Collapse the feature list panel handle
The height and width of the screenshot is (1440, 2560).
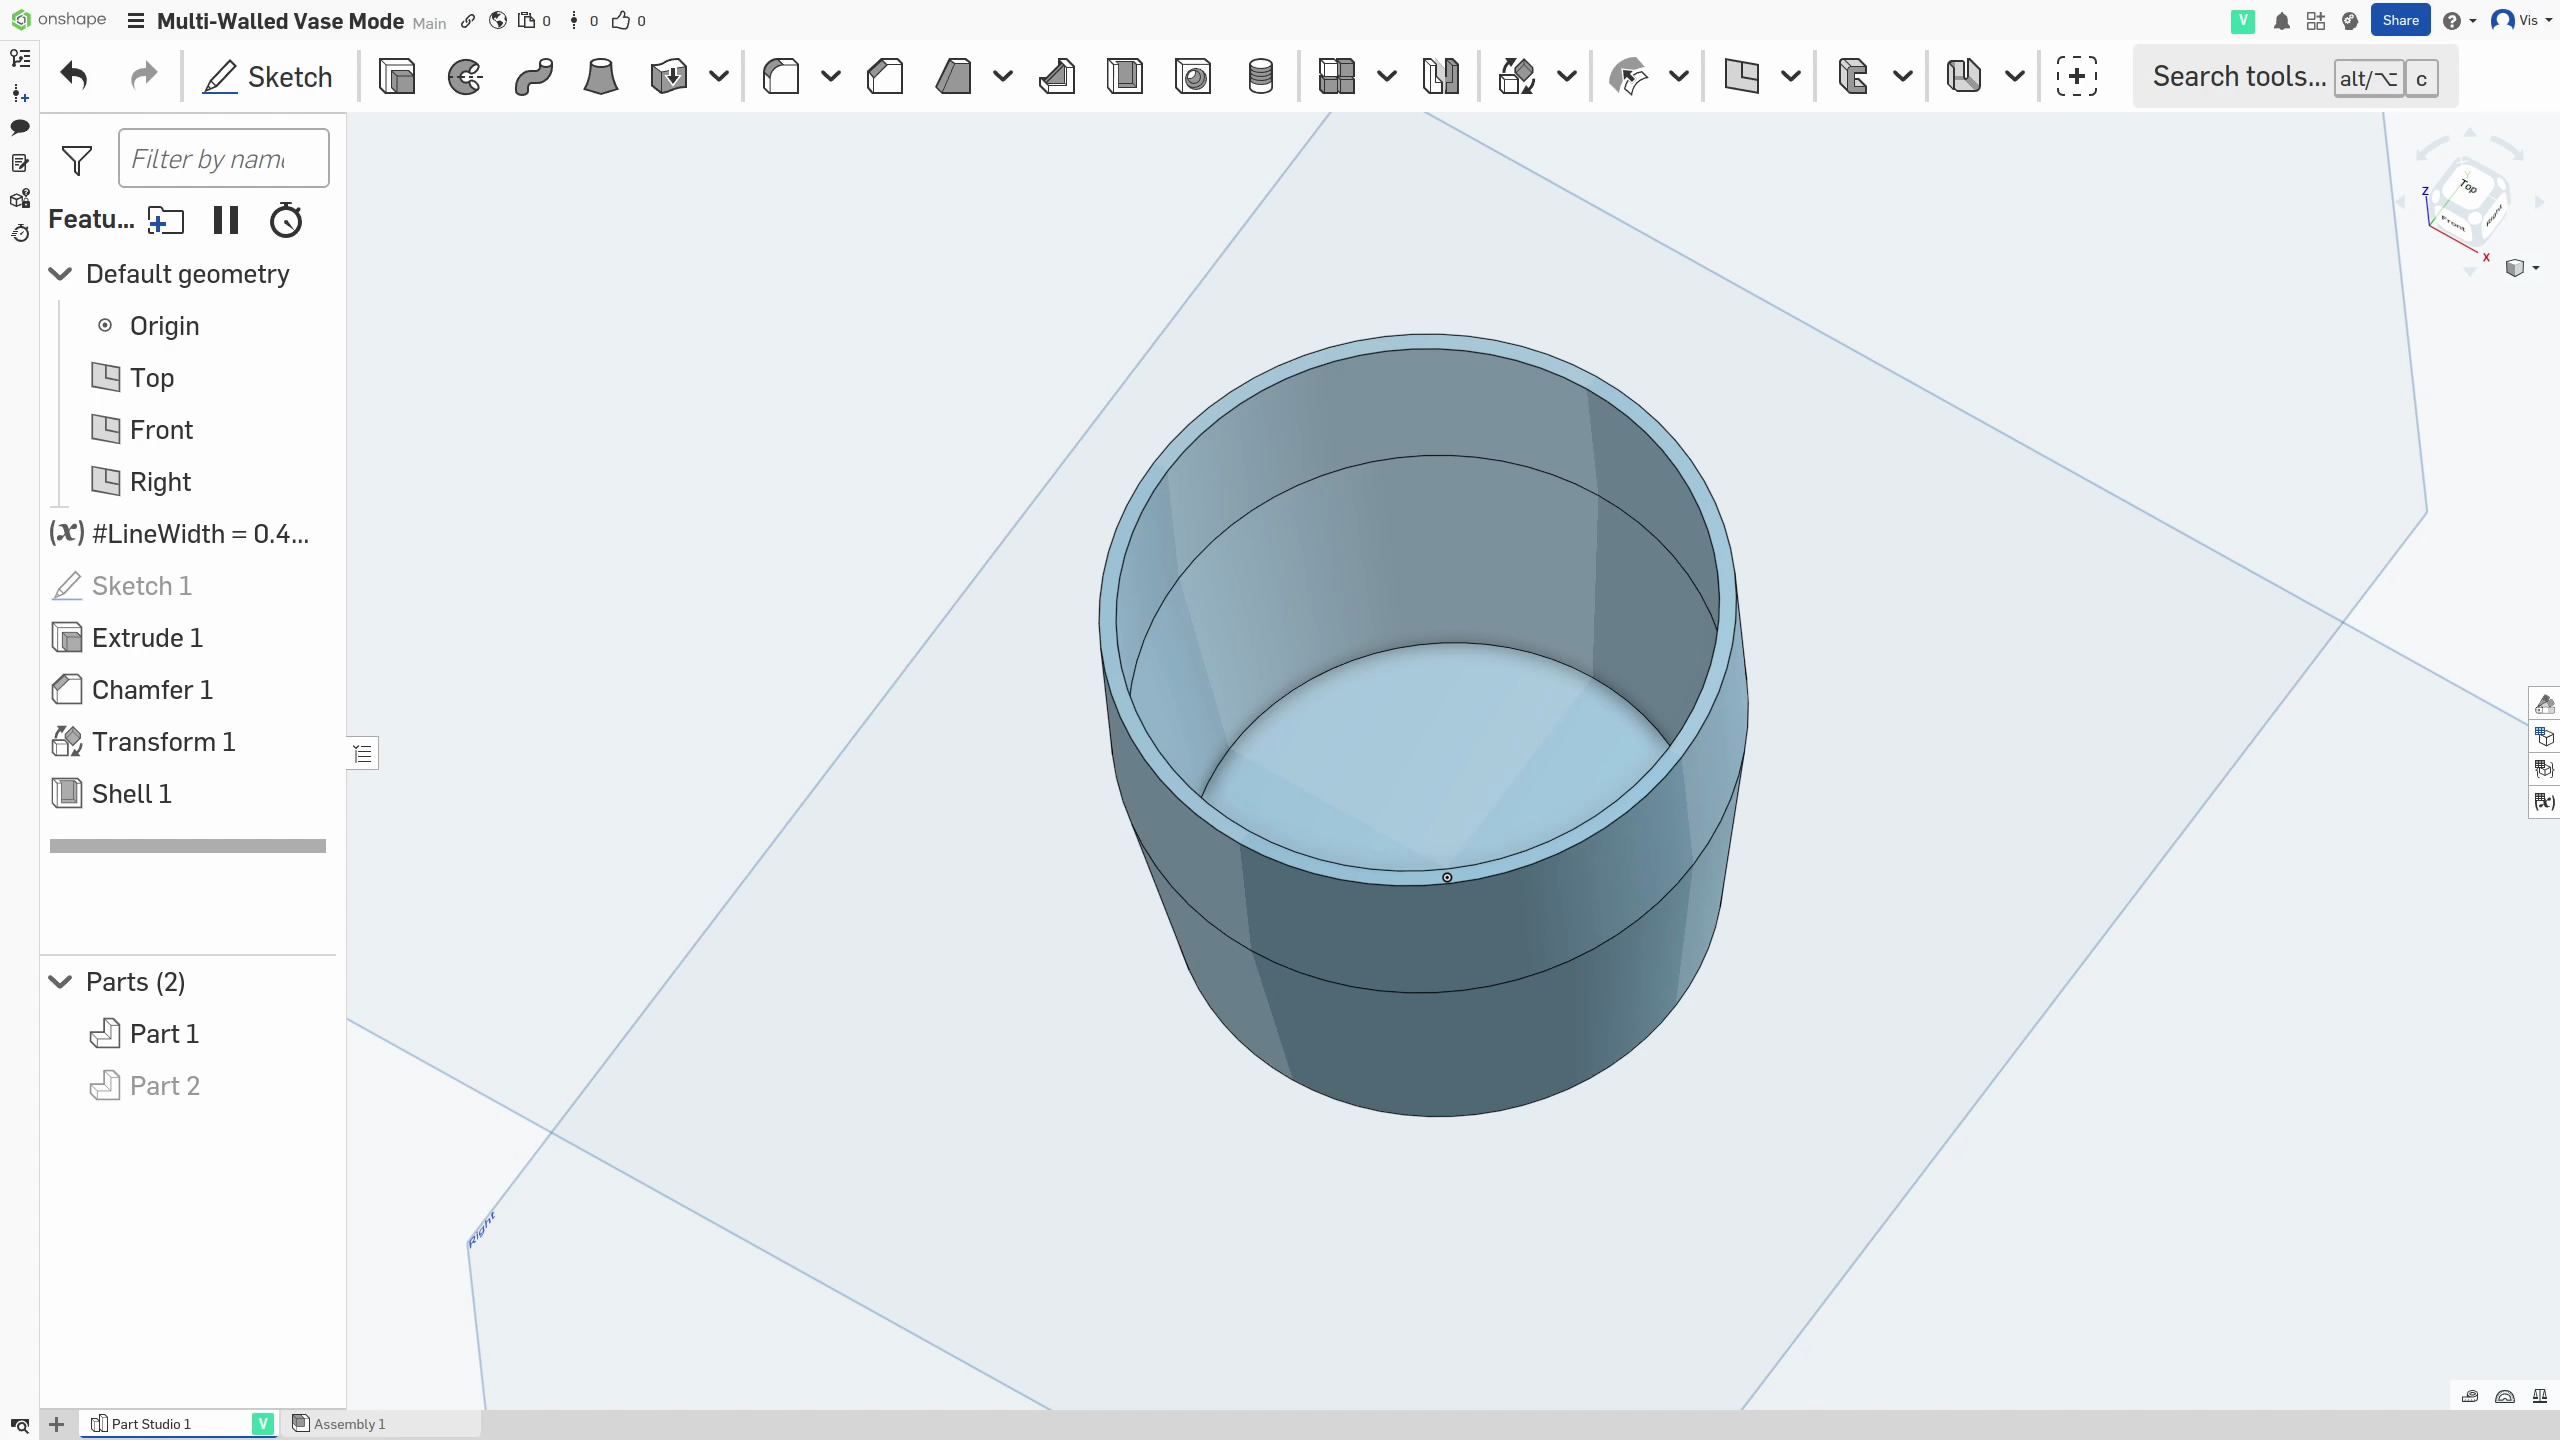[x=363, y=753]
